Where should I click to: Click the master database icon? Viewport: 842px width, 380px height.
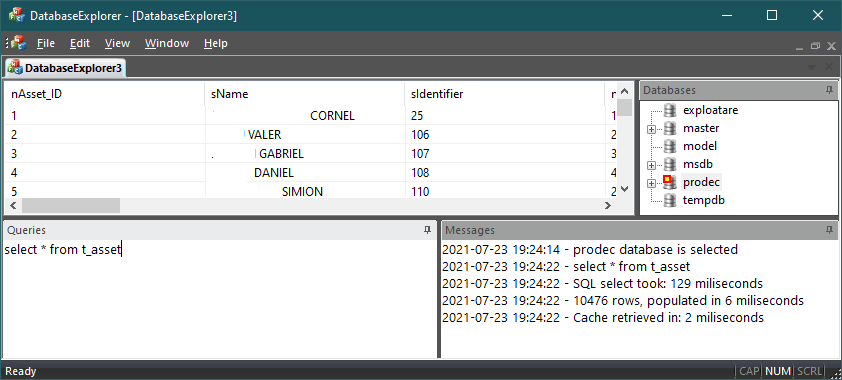tap(669, 128)
